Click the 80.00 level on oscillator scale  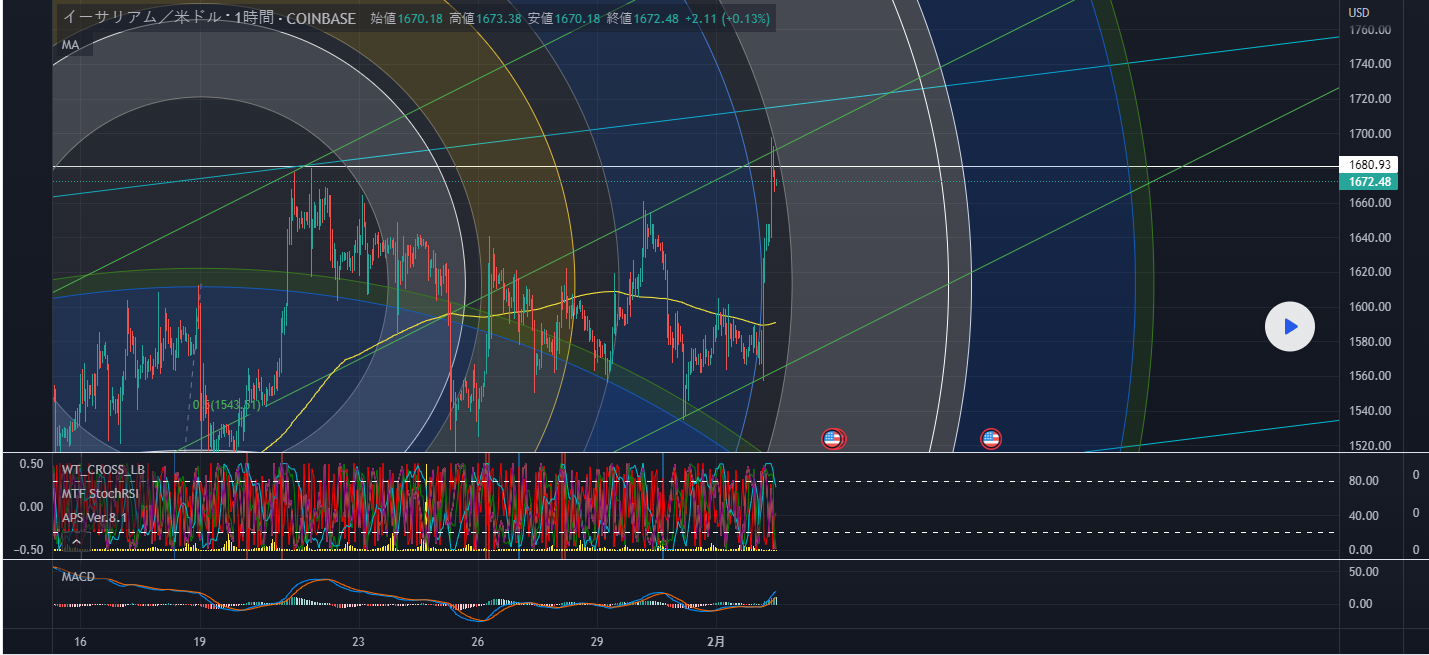tap(1364, 481)
